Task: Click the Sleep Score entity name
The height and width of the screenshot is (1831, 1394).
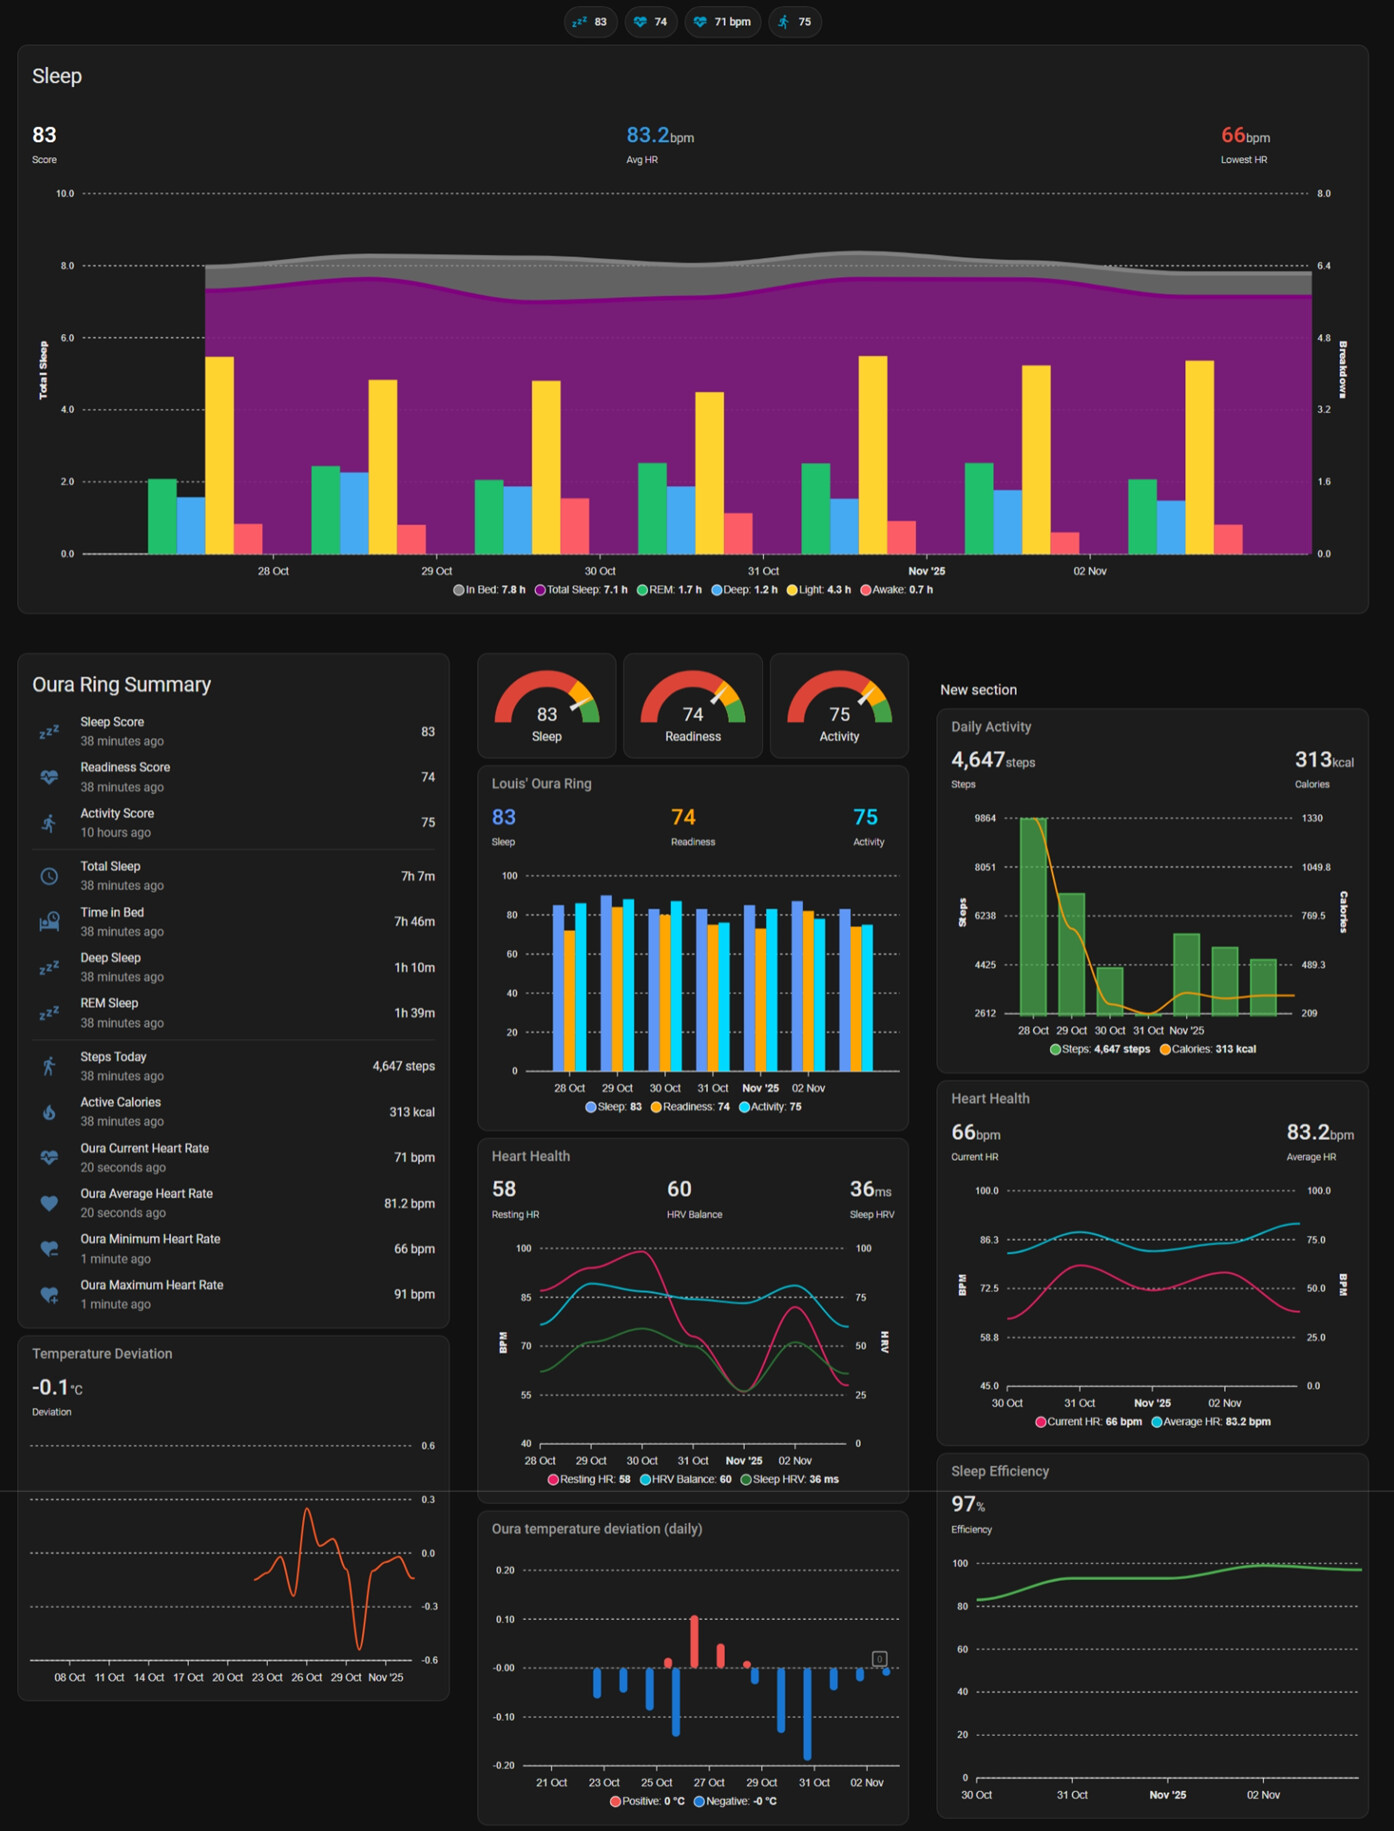Action: click(112, 722)
